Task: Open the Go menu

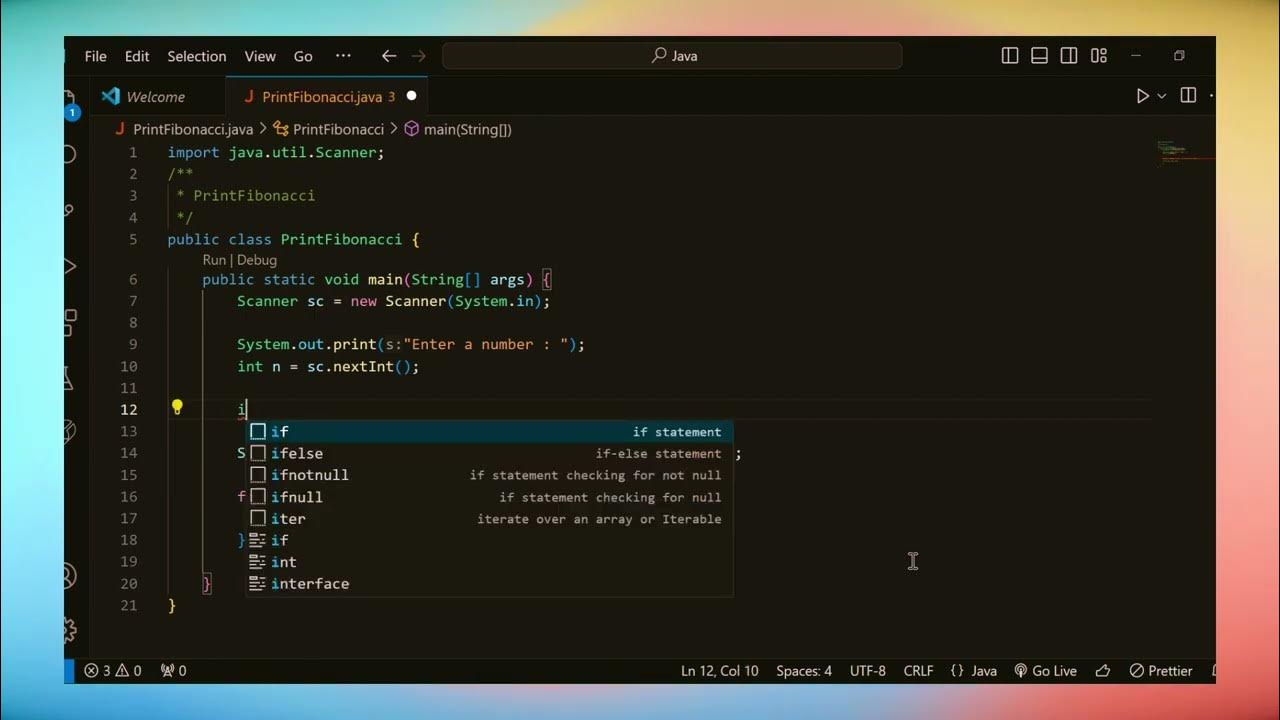Action: coord(303,56)
